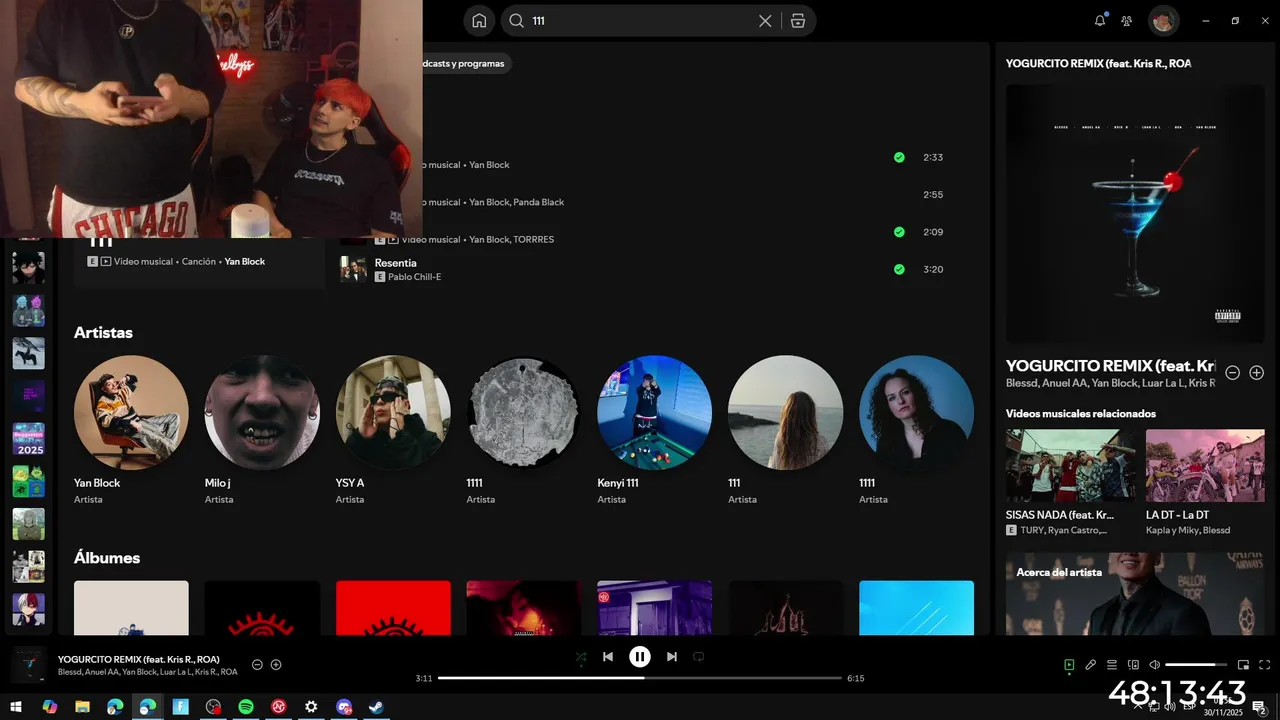1280x720 pixels.
Task: Enter full screen with the expand icon
Action: pos(1265,665)
